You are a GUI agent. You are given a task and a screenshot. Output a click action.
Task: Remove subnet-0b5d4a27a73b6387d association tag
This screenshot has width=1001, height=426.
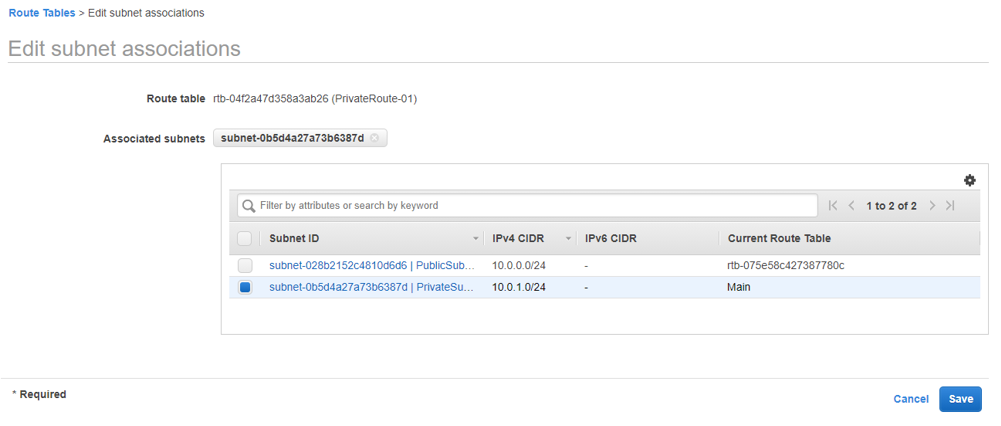click(x=375, y=138)
